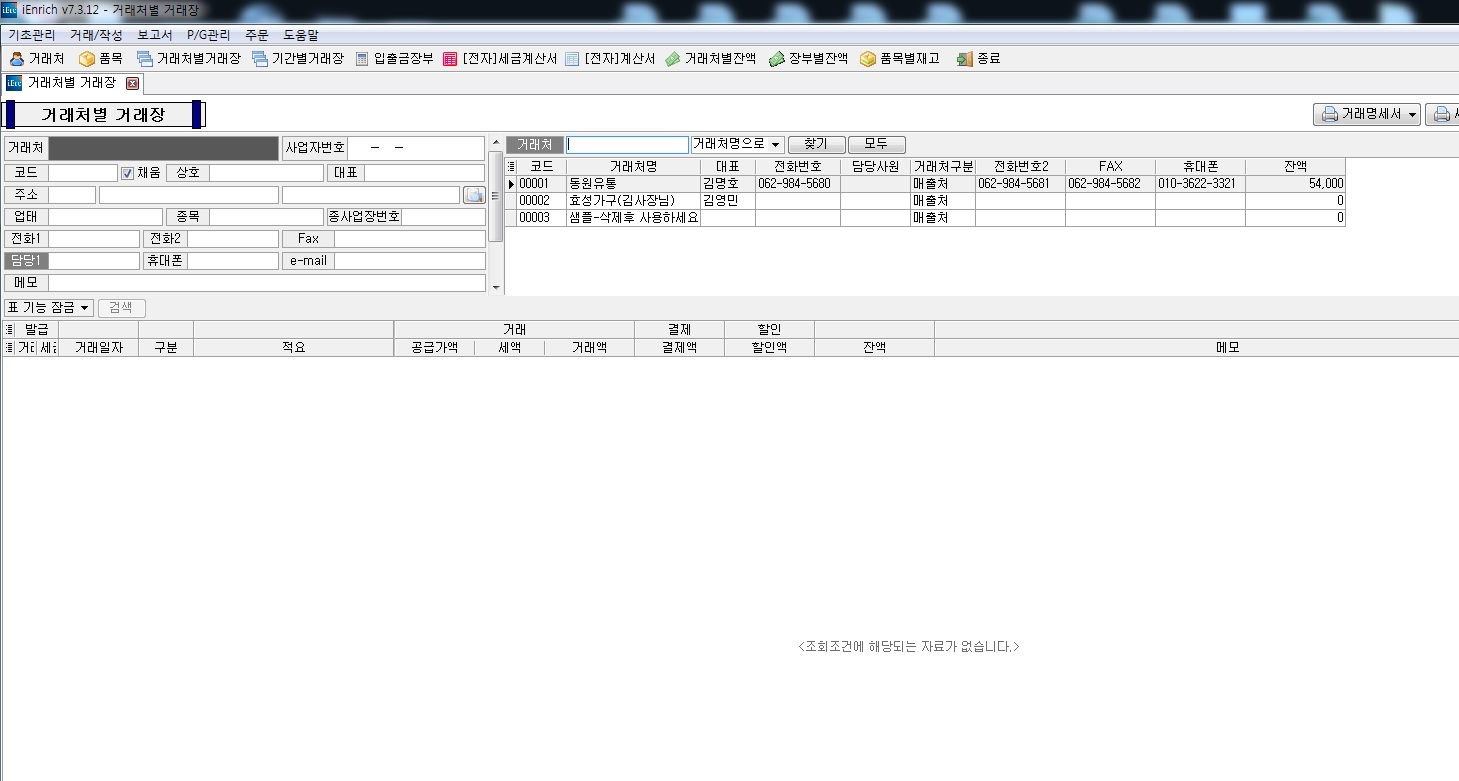Open 기간별거래장 from the toolbar
The height and width of the screenshot is (781, 1459).
(260, 59)
